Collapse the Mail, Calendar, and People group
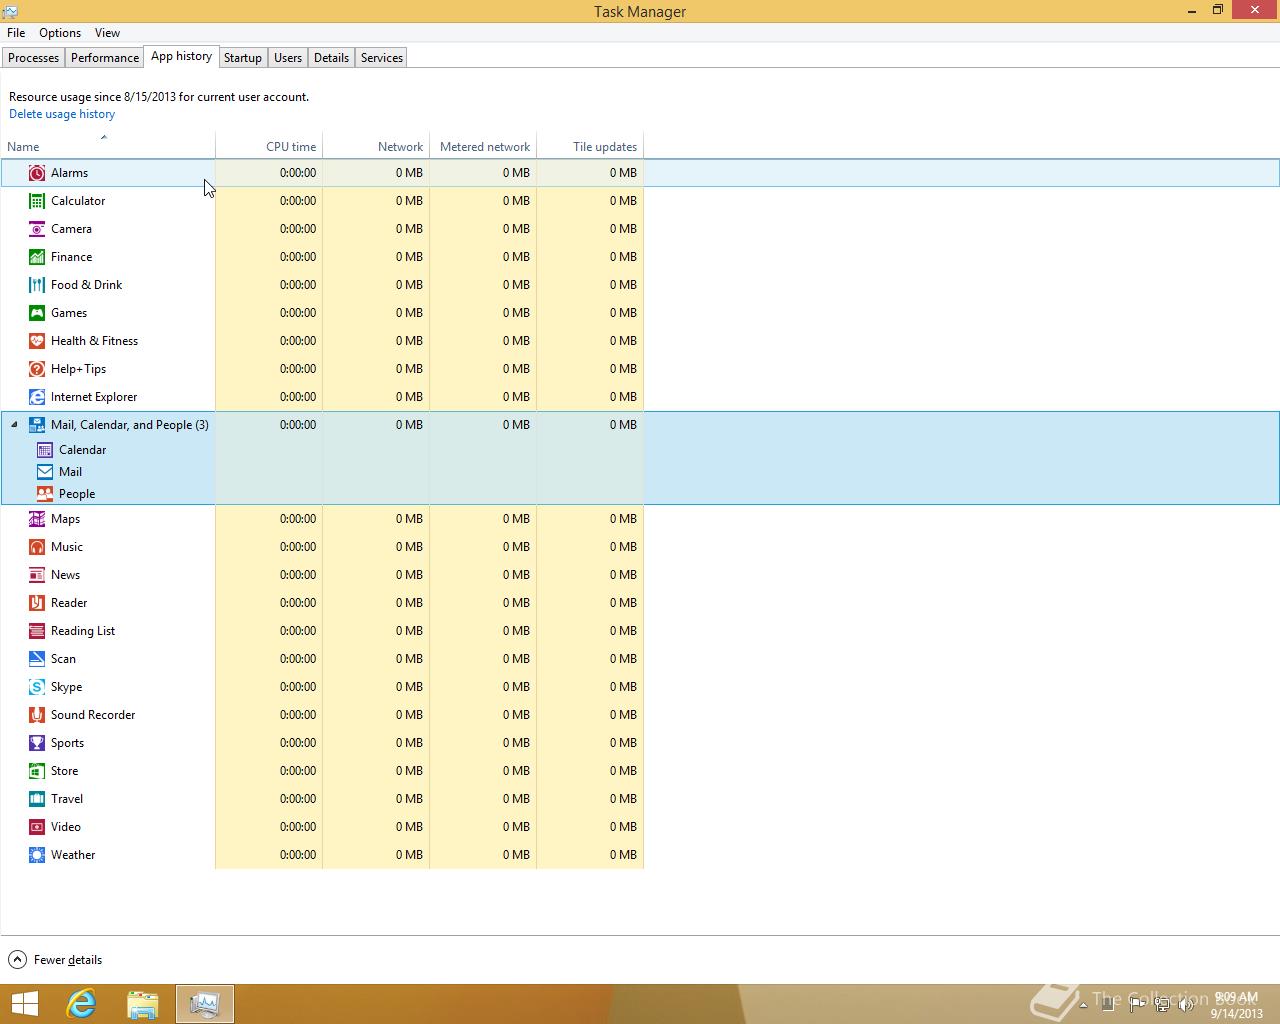Screen dimensions: 1280x1024 tap(14, 425)
